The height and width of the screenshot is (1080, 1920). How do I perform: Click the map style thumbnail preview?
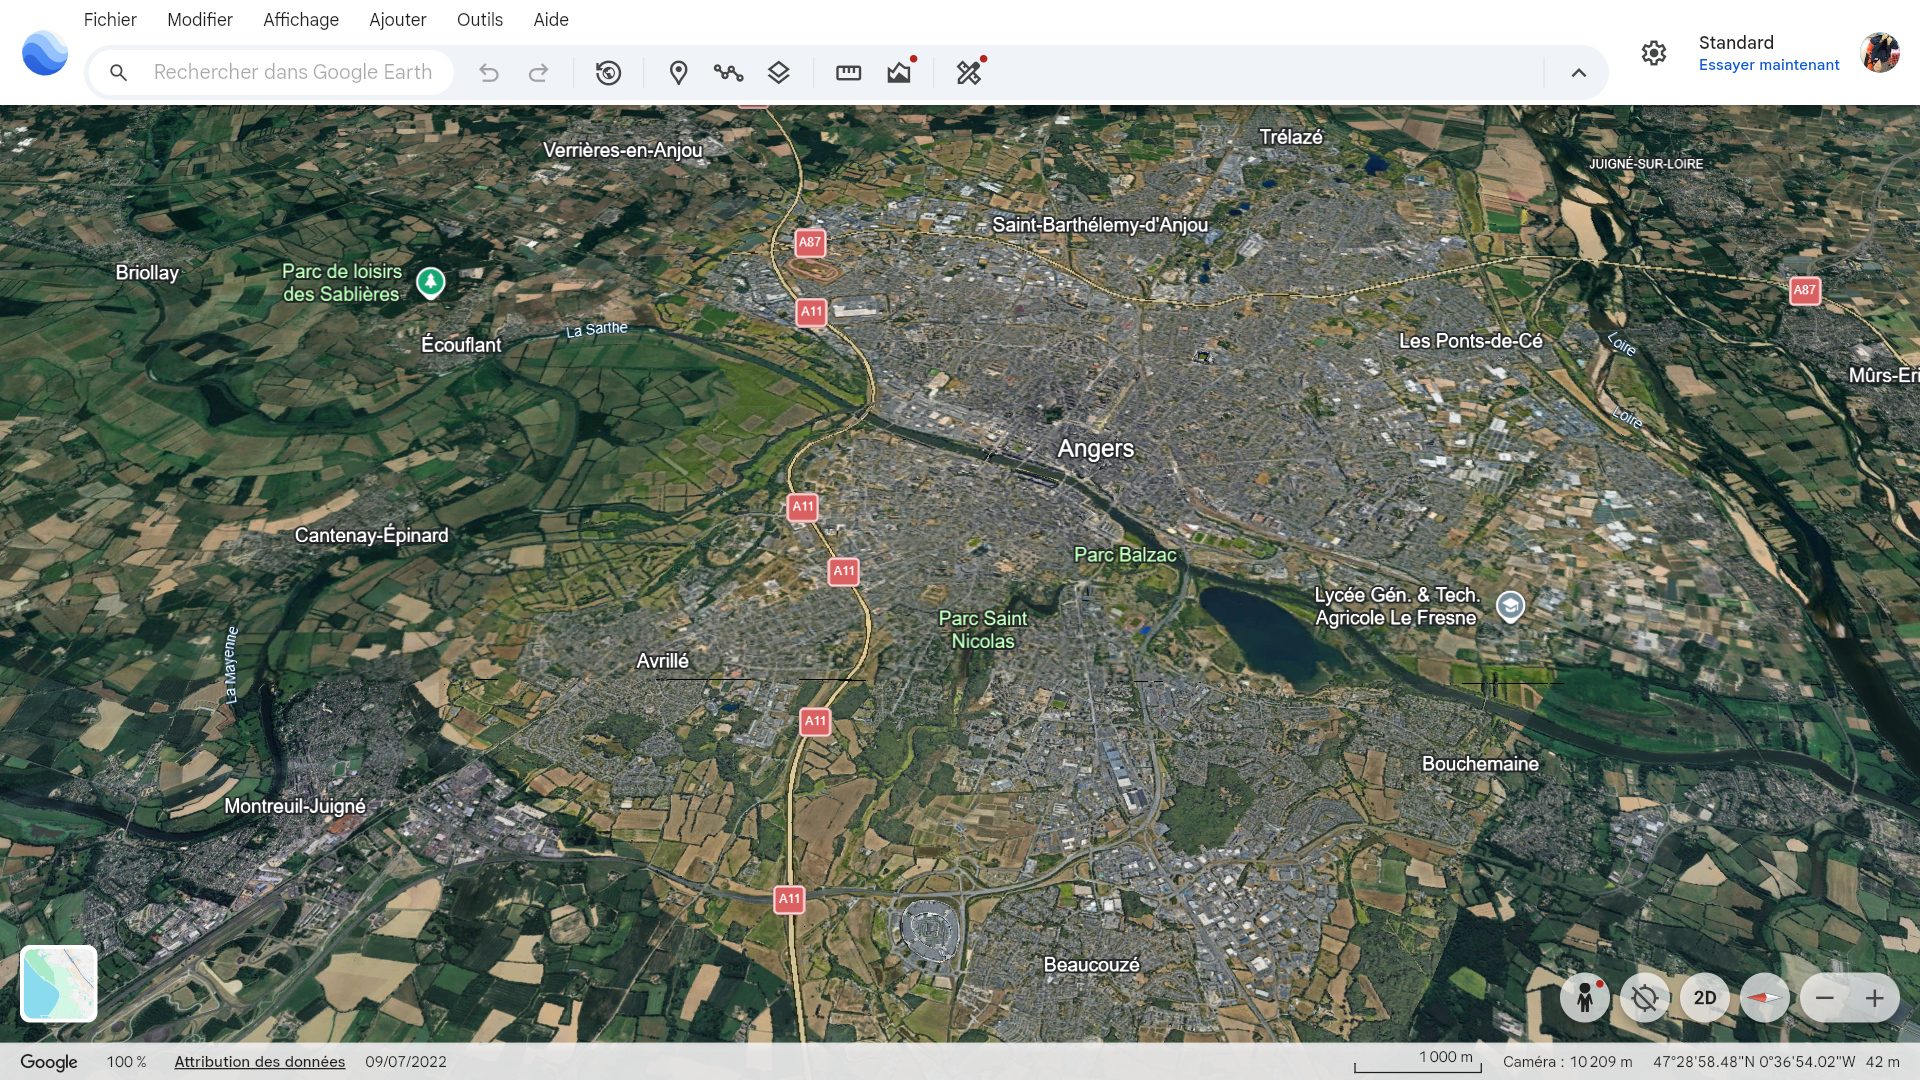tap(59, 984)
